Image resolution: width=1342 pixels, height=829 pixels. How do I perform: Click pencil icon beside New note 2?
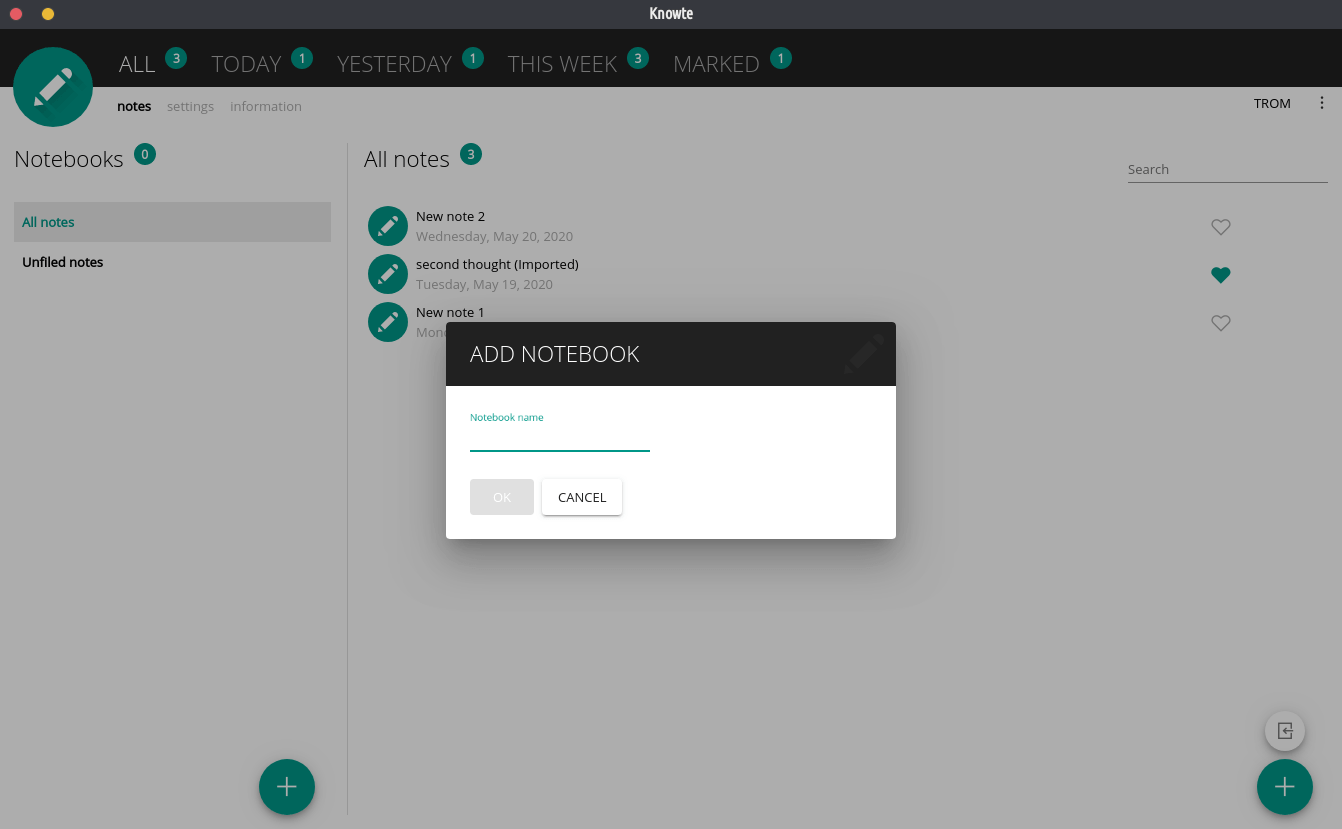click(388, 226)
